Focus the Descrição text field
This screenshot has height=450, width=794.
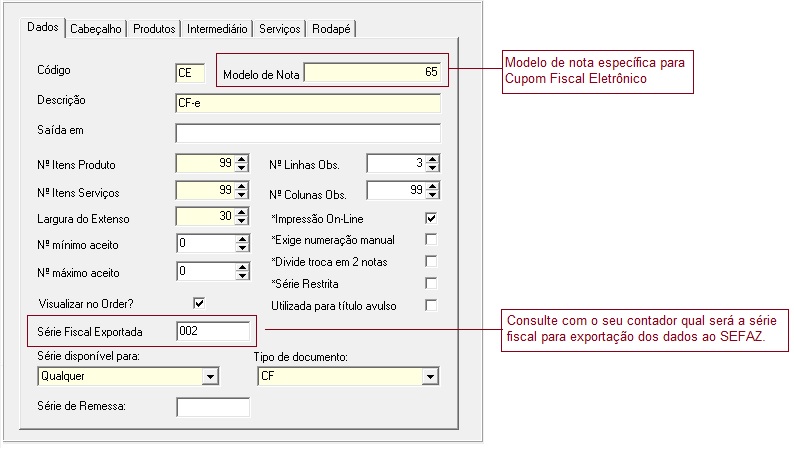tap(307, 103)
